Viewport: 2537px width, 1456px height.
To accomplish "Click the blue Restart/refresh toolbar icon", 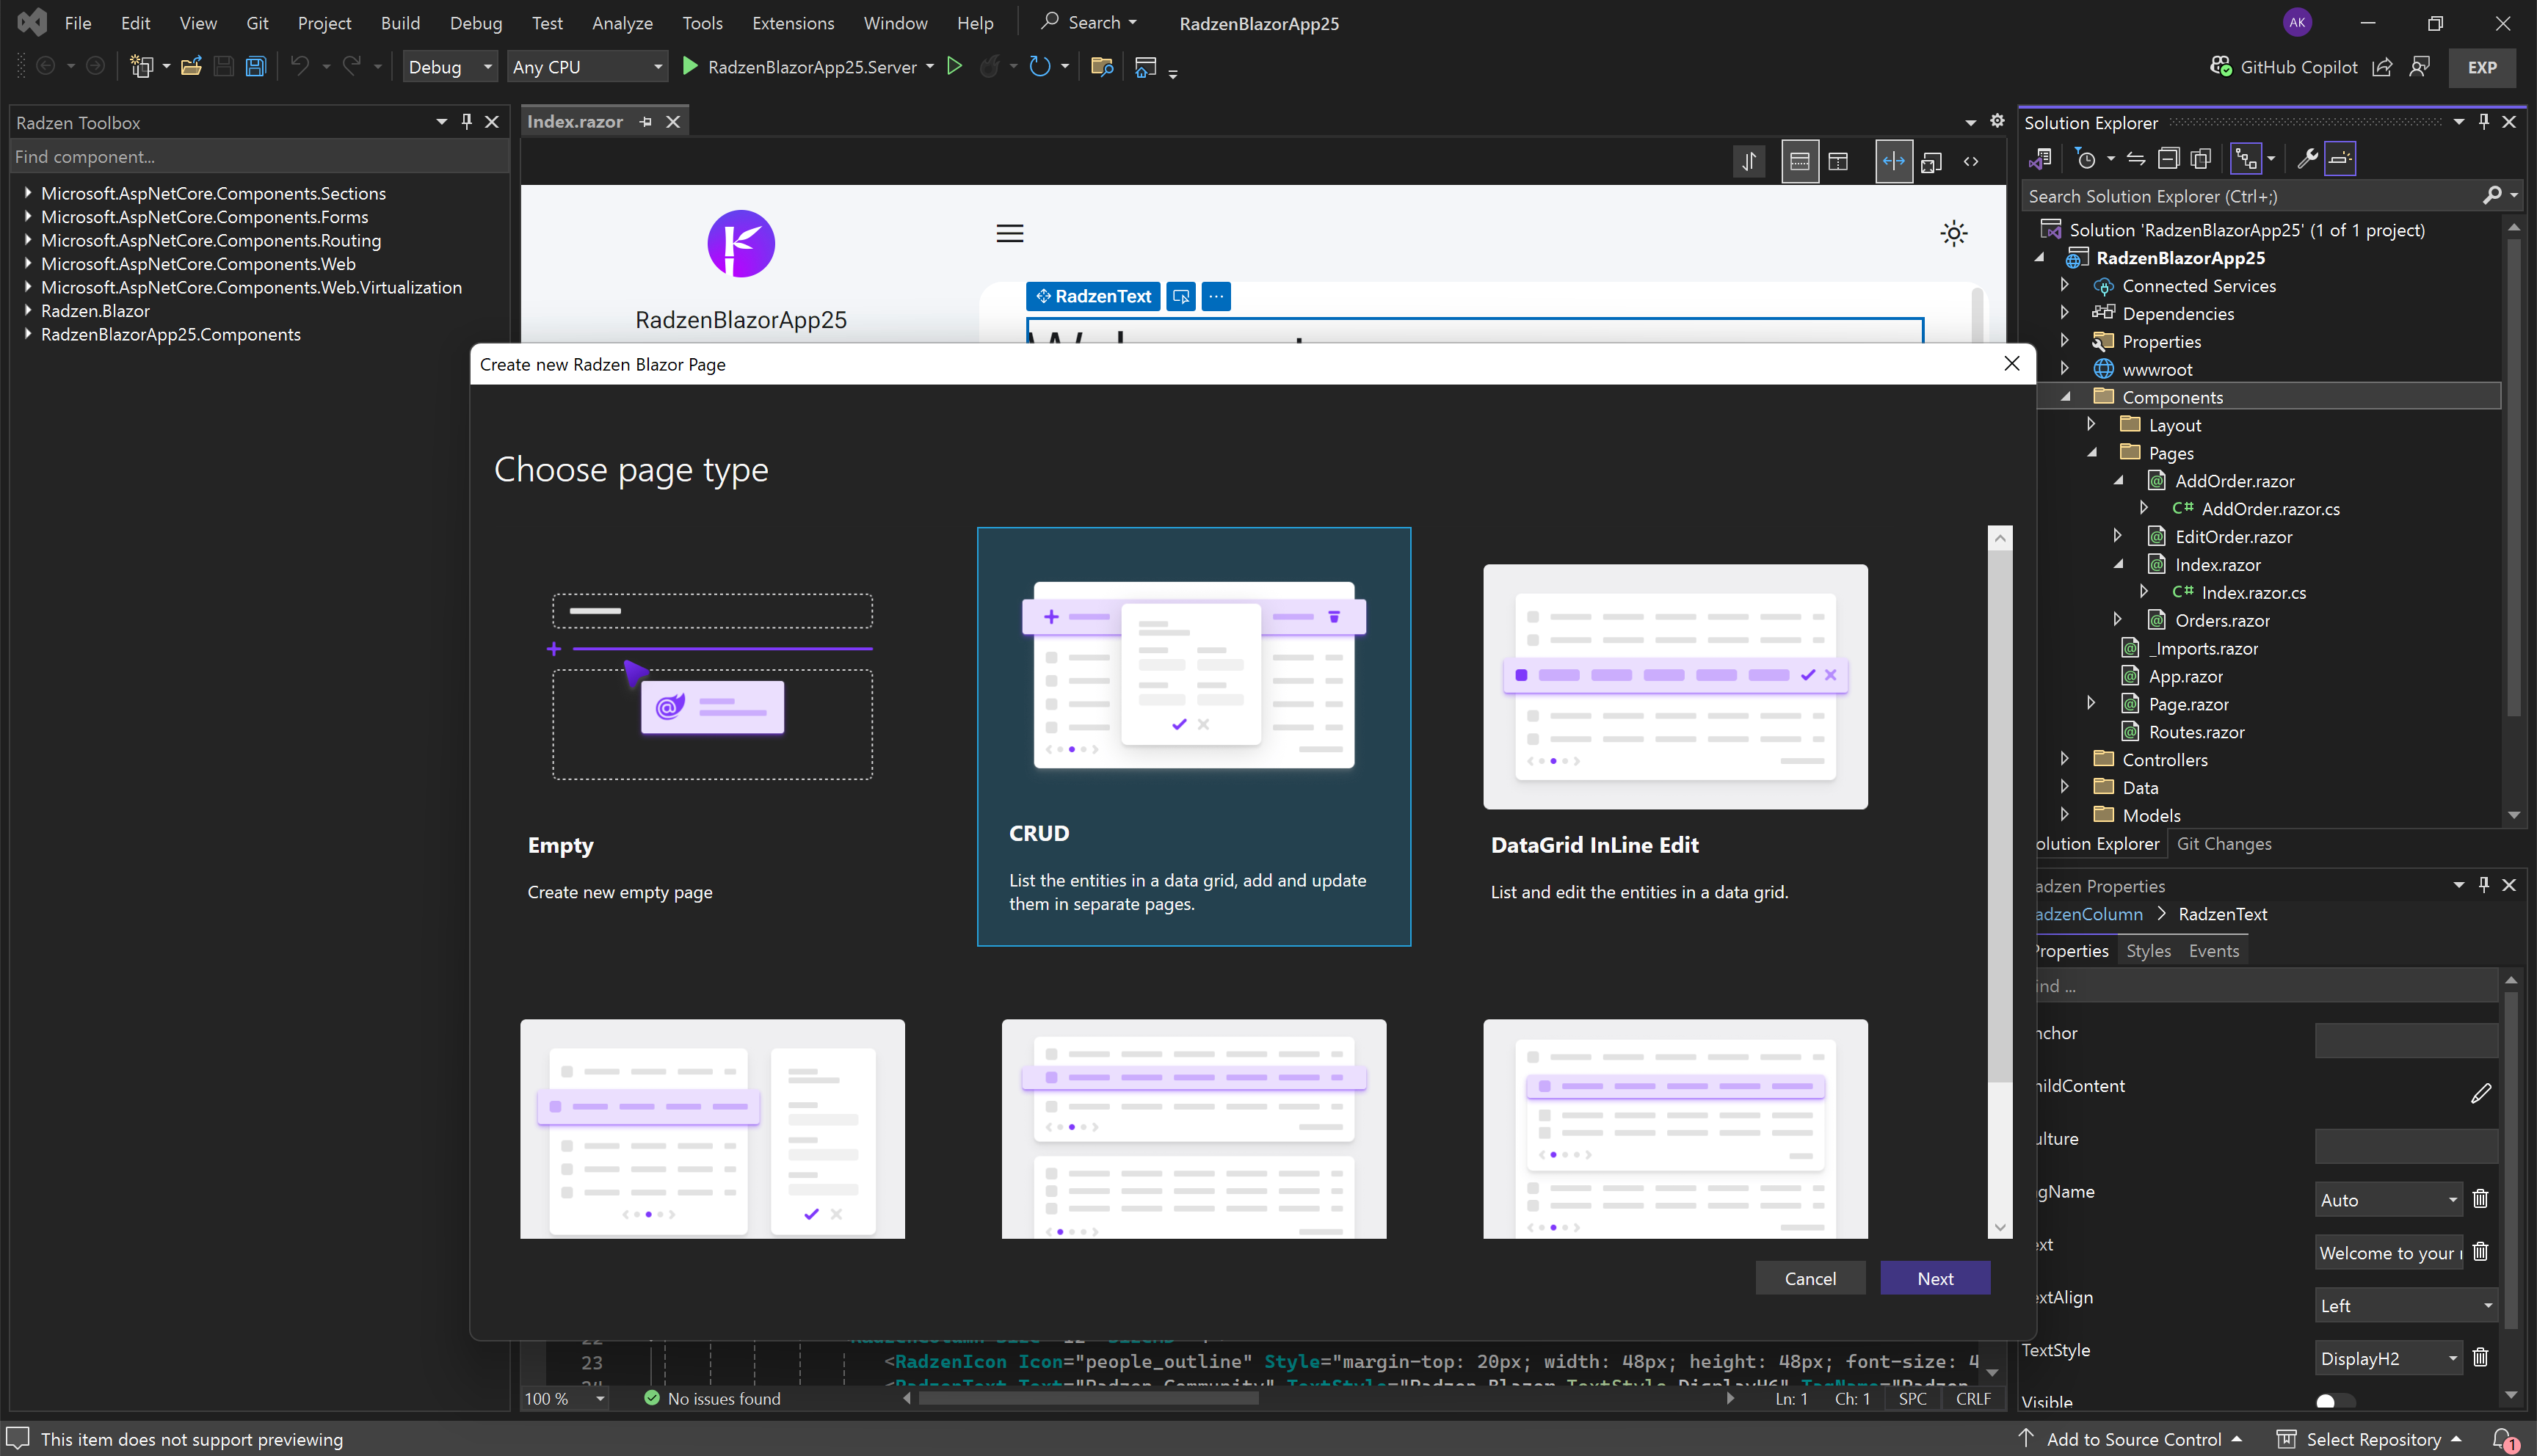I will point(1040,67).
